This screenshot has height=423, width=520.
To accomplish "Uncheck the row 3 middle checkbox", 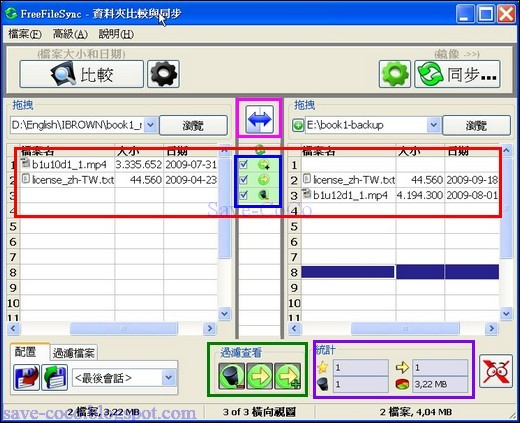I will (x=244, y=194).
